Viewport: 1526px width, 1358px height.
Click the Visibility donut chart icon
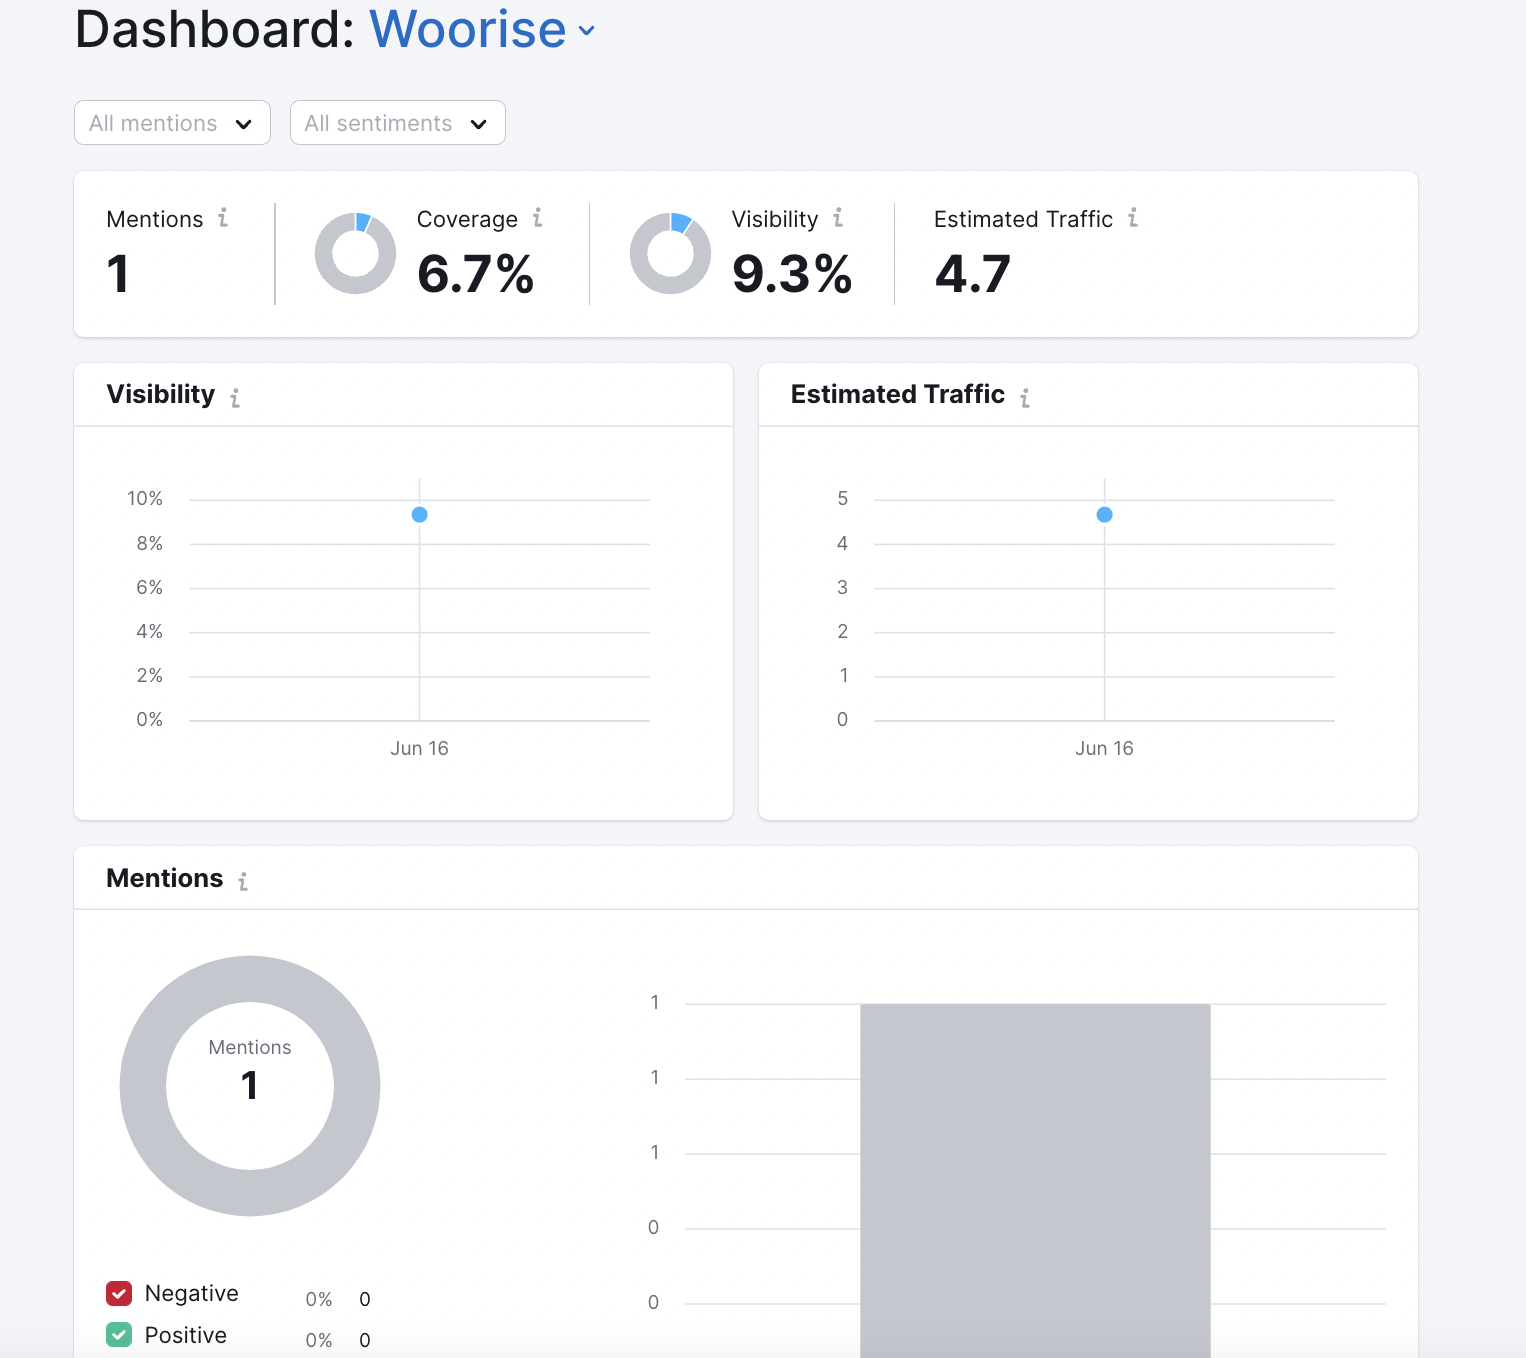[670, 253]
